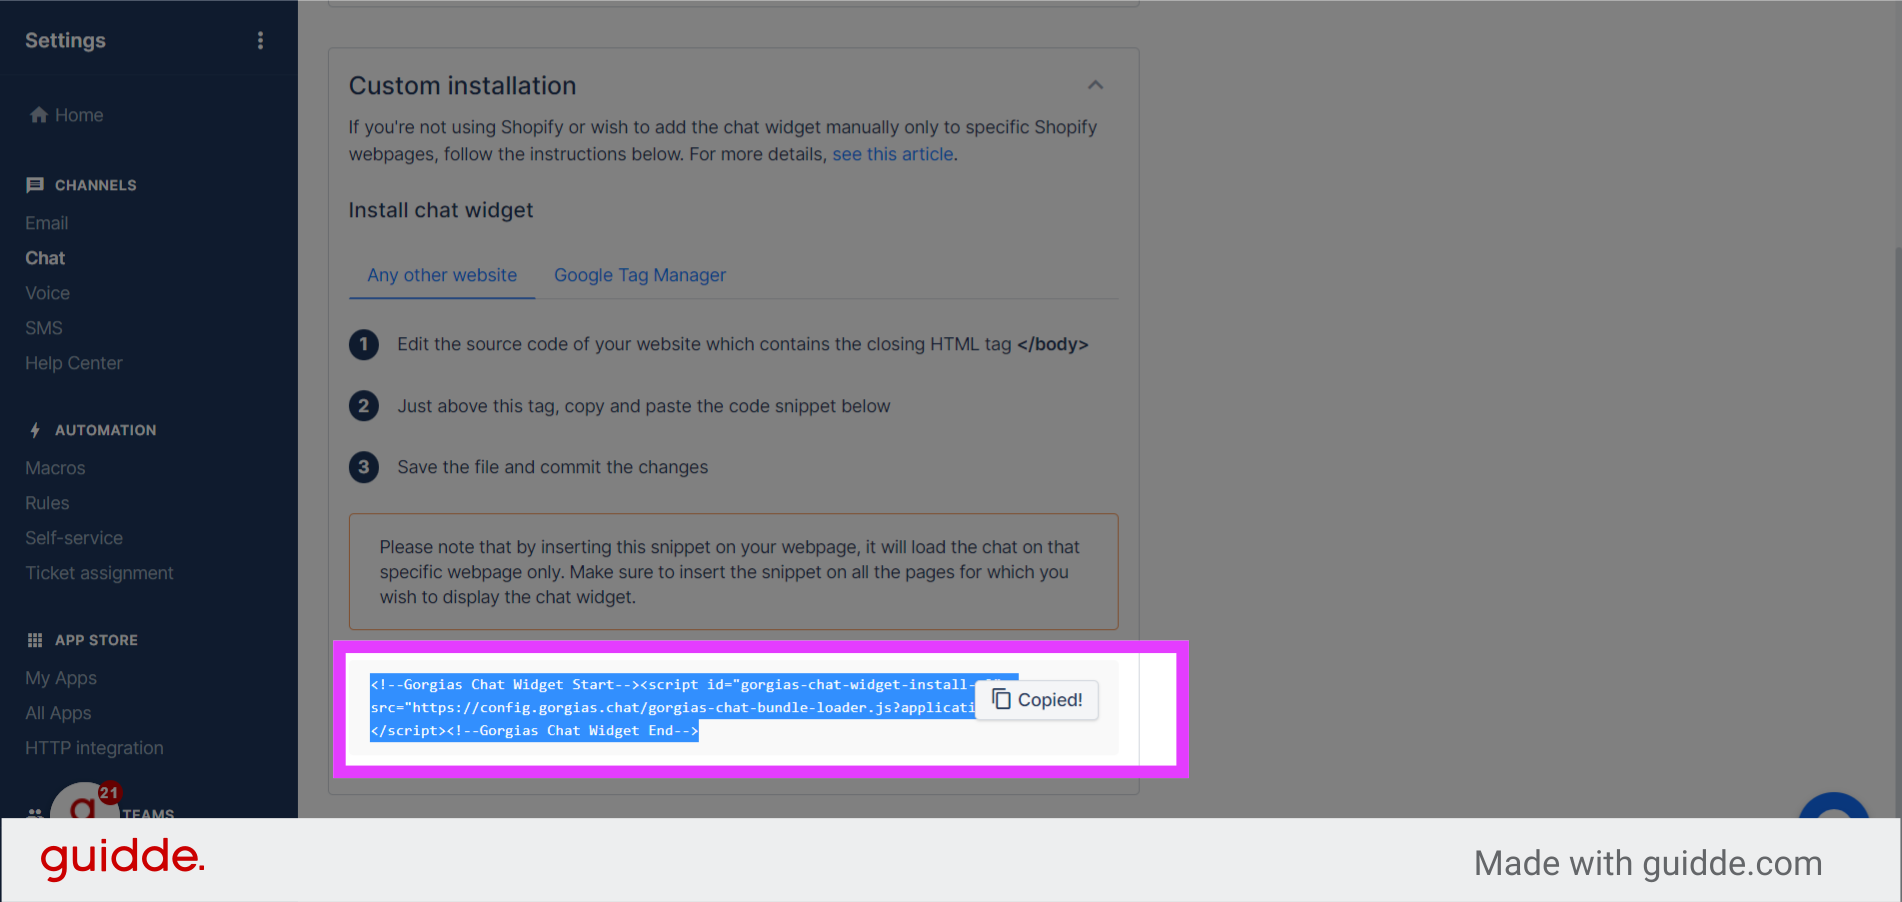Open Self-service settings
Screen dimensions: 1902x902
tap(74, 538)
